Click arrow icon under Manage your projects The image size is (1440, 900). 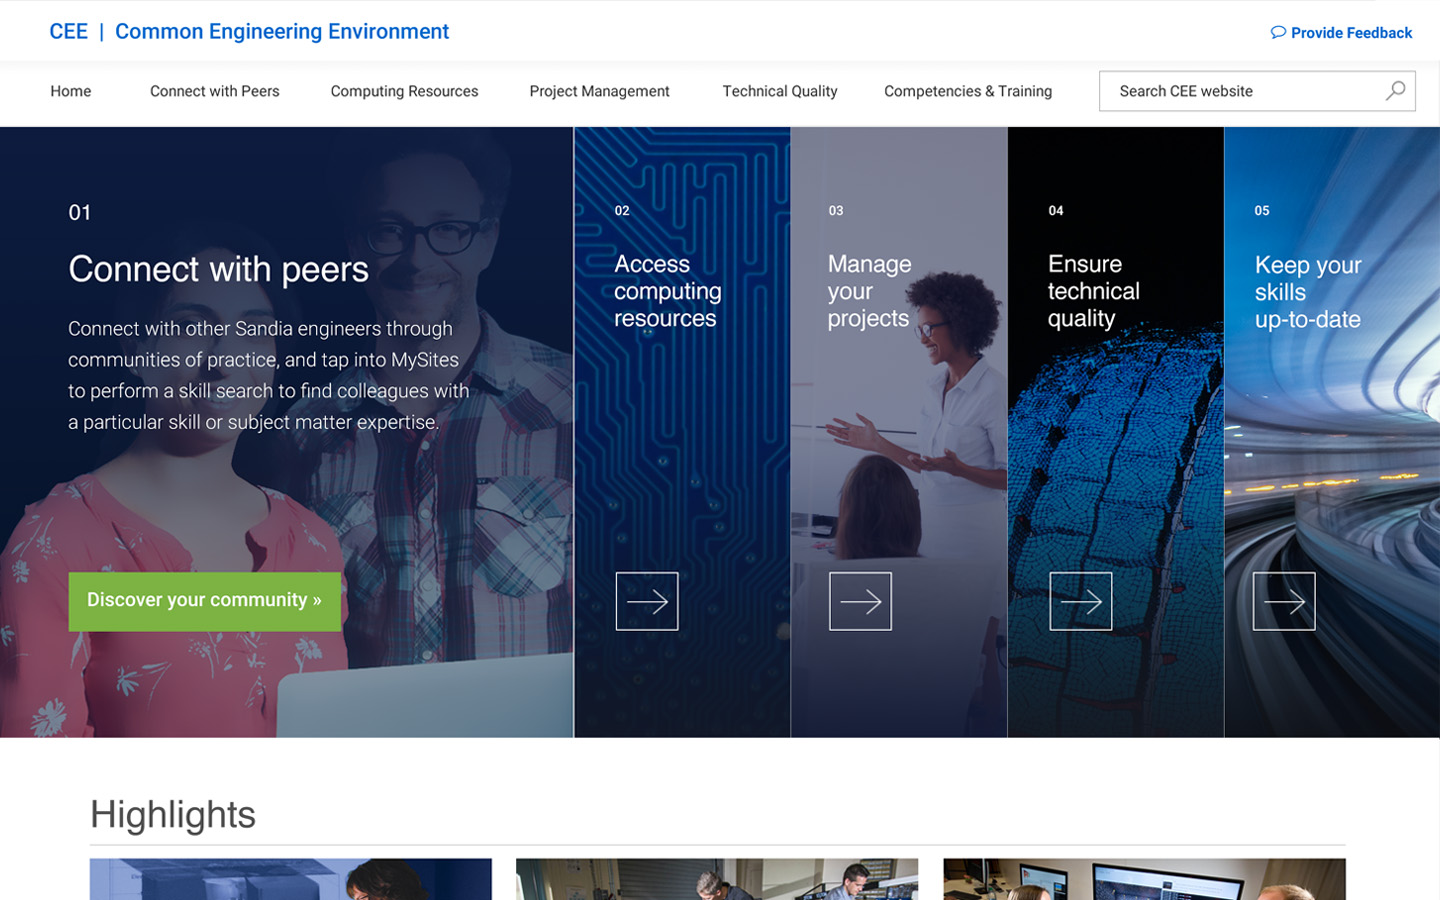(x=860, y=601)
